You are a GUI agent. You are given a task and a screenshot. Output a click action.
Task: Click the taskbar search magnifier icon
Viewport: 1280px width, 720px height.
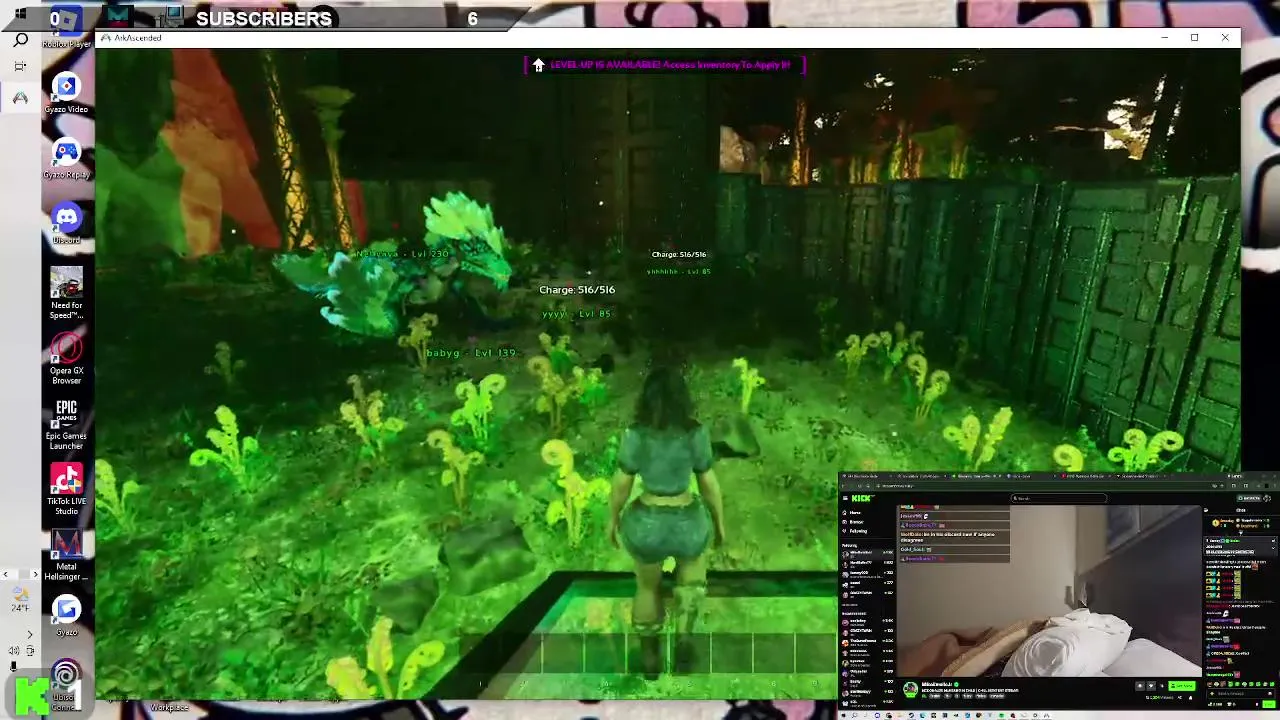[20, 40]
